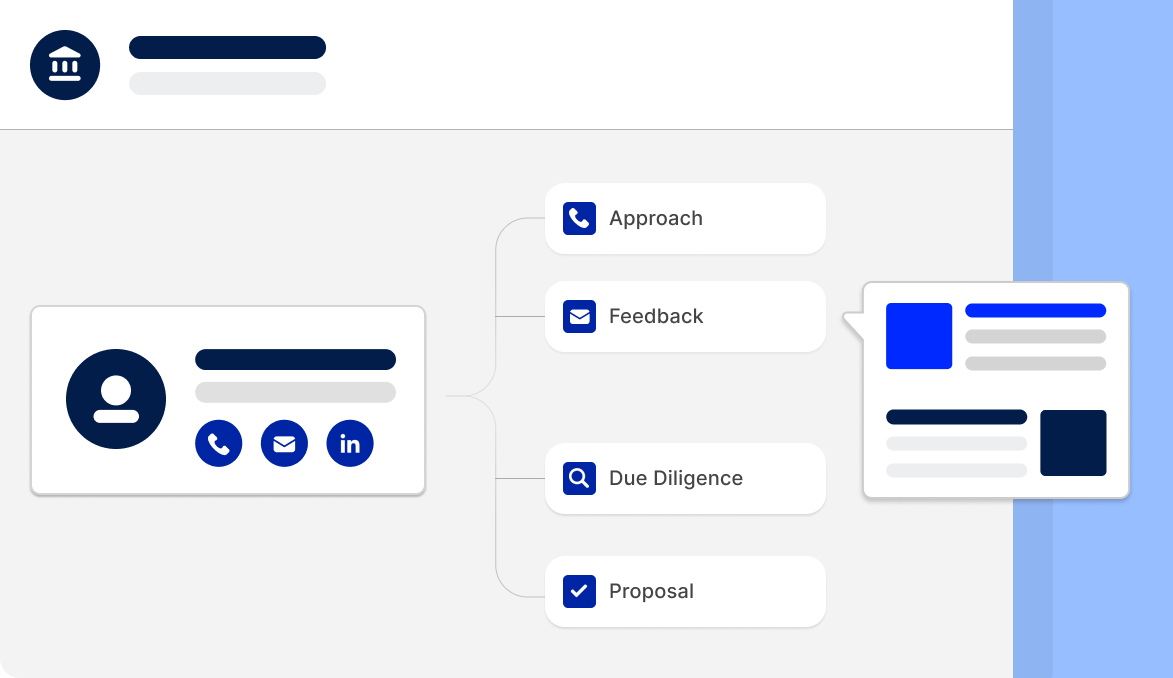Toggle the Proposal checkbox
The height and width of the screenshot is (678, 1173).
[579, 591]
